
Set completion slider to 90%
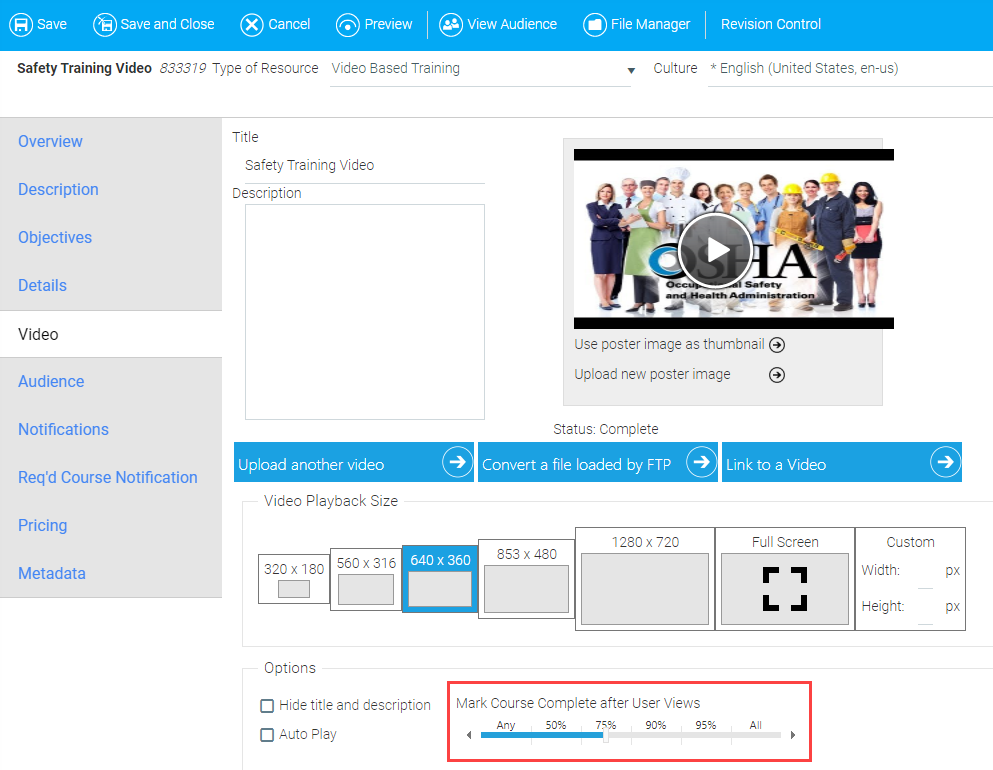tap(656, 735)
